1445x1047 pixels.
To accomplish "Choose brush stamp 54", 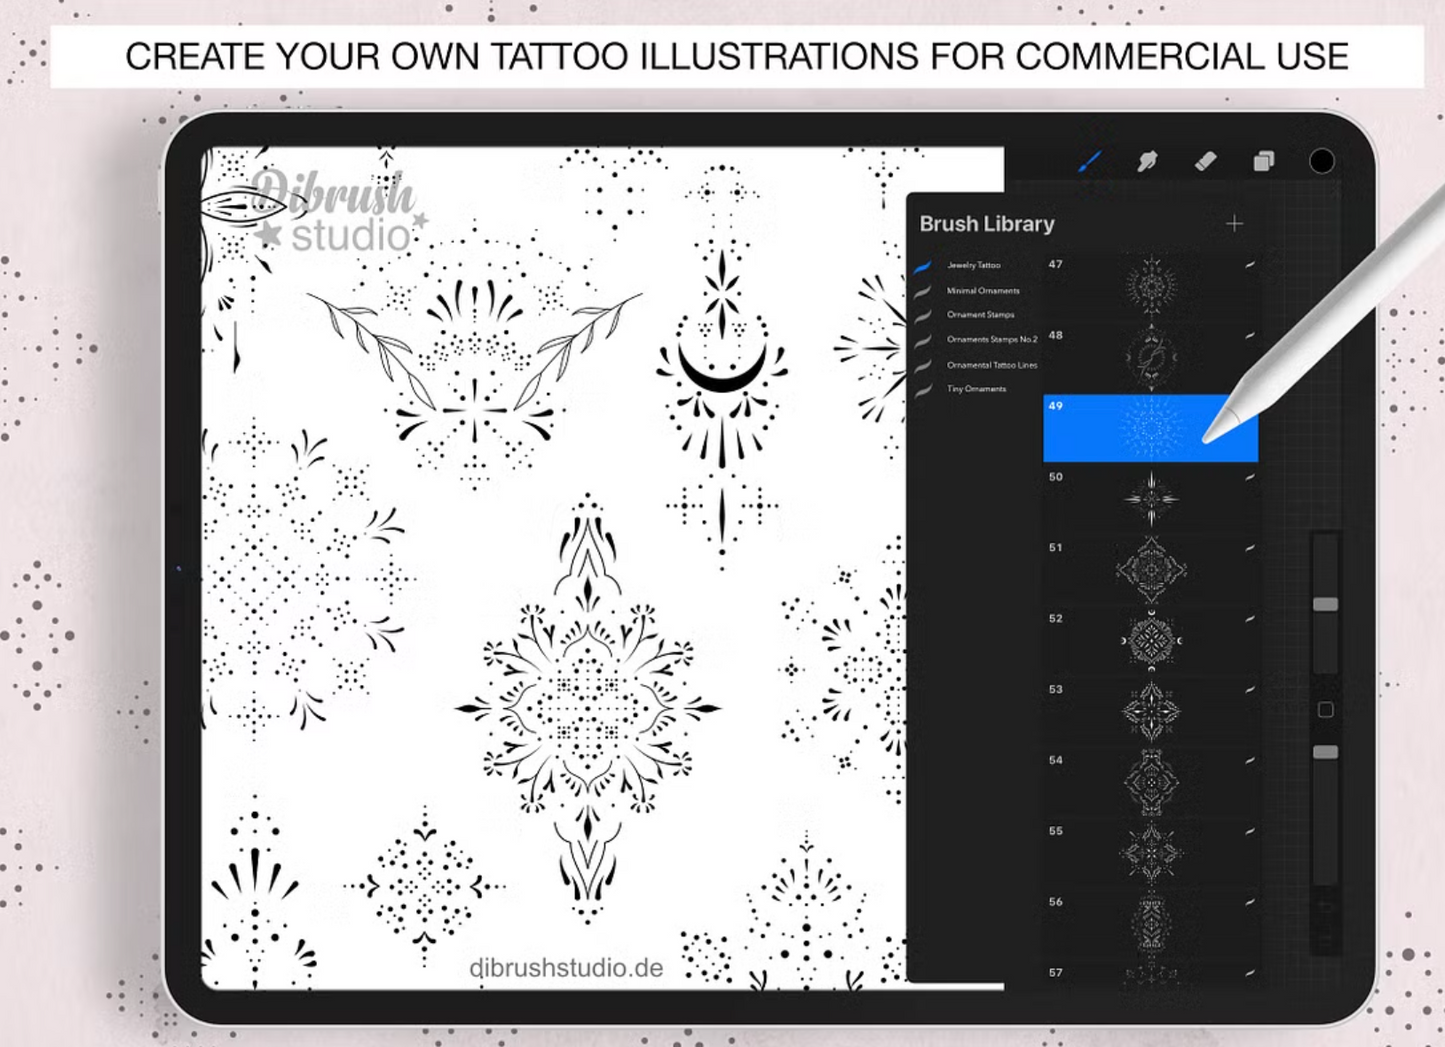I will click(x=1151, y=783).
